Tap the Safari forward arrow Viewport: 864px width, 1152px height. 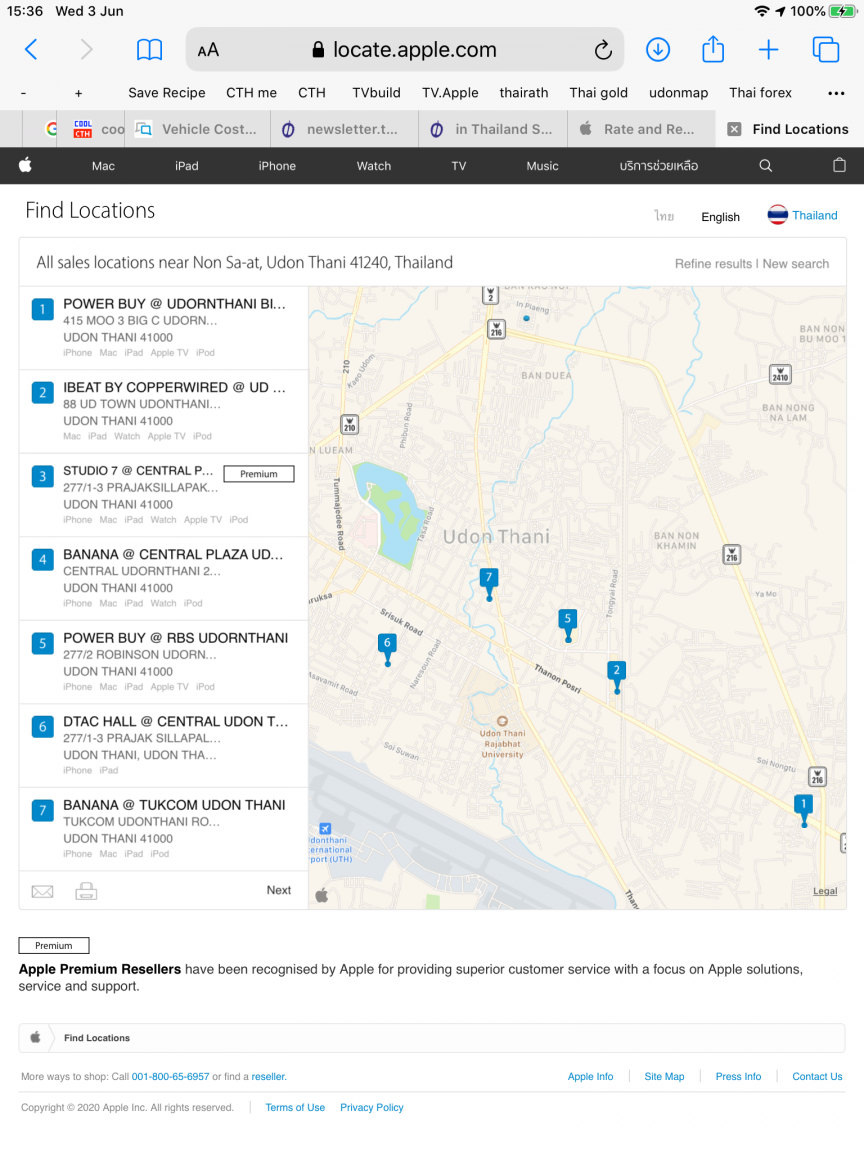point(87,50)
